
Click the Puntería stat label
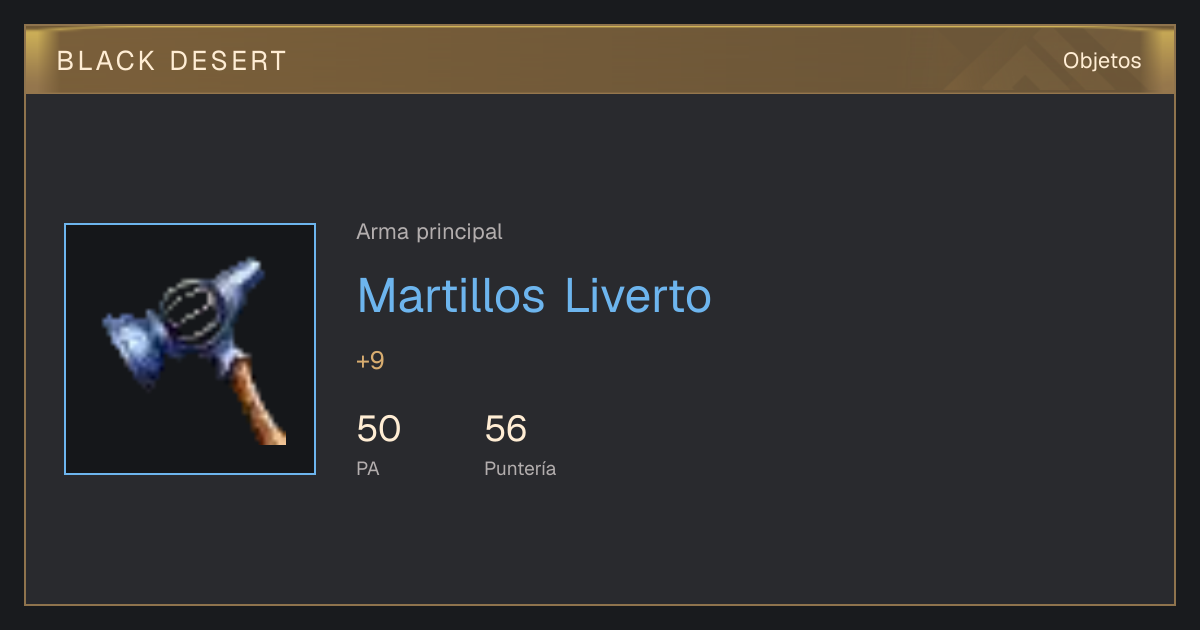[x=520, y=468]
